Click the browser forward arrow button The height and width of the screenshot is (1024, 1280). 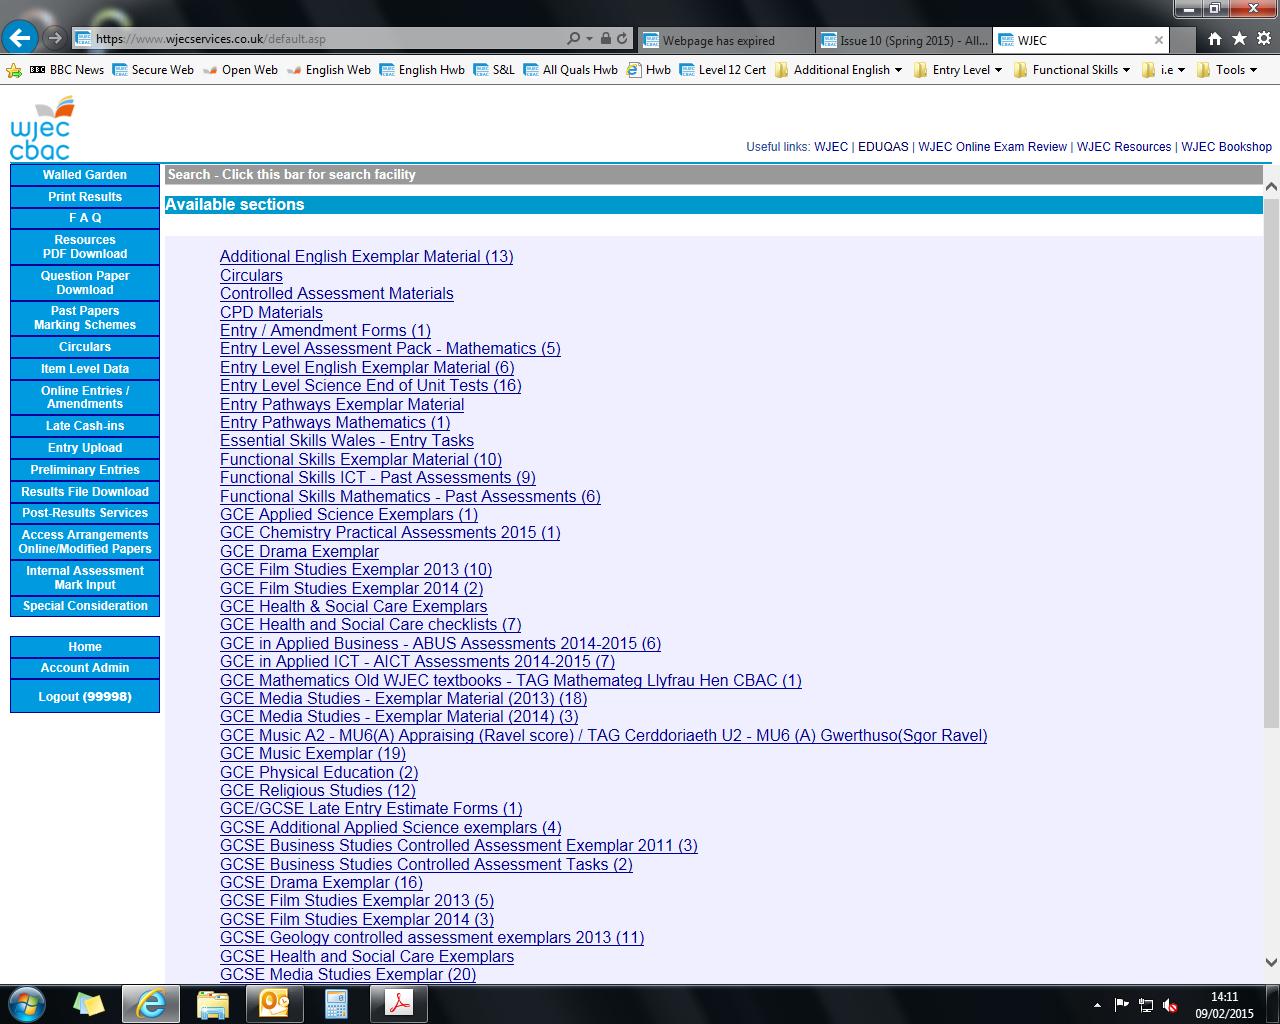click(x=55, y=39)
